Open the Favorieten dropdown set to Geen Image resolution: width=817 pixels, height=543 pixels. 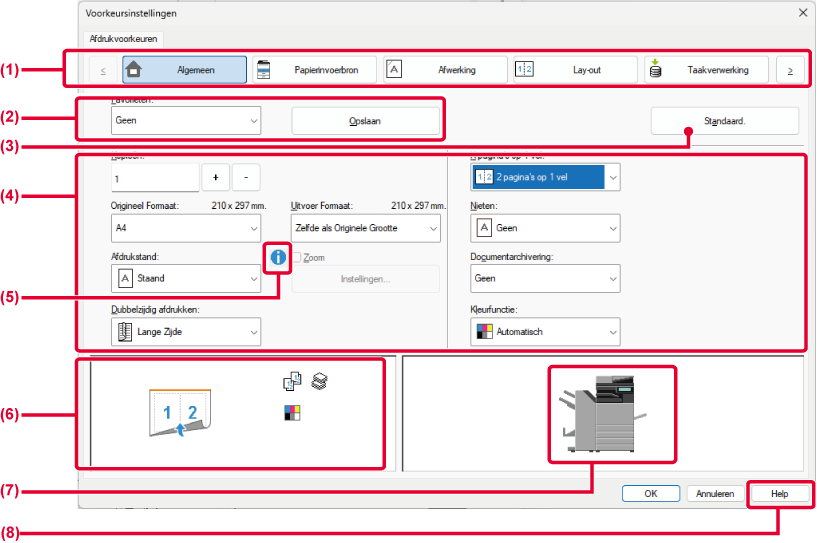pos(185,120)
